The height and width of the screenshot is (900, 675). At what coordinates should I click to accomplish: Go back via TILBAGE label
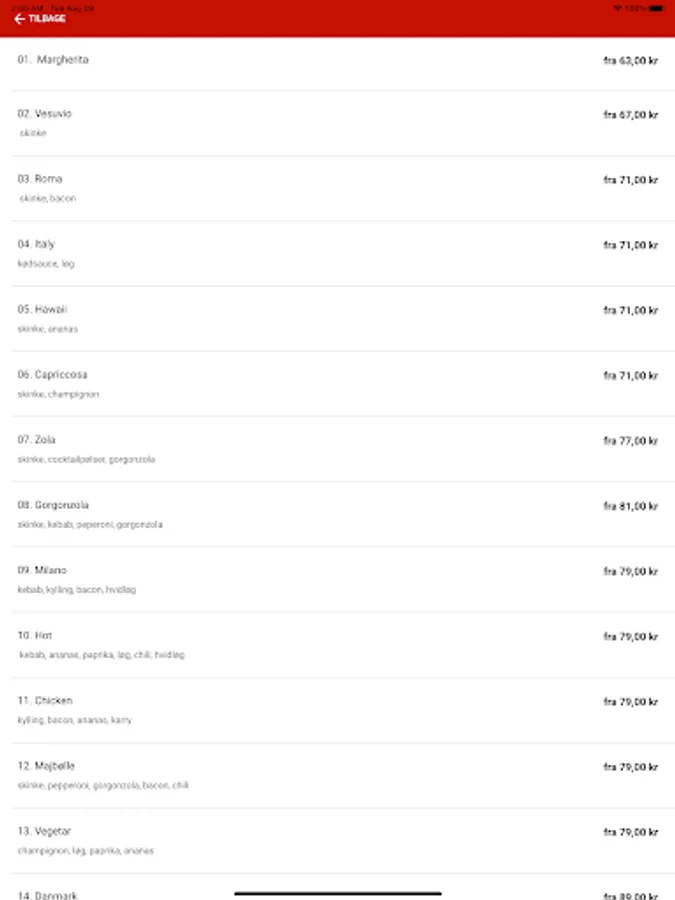(x=46, y=19)
